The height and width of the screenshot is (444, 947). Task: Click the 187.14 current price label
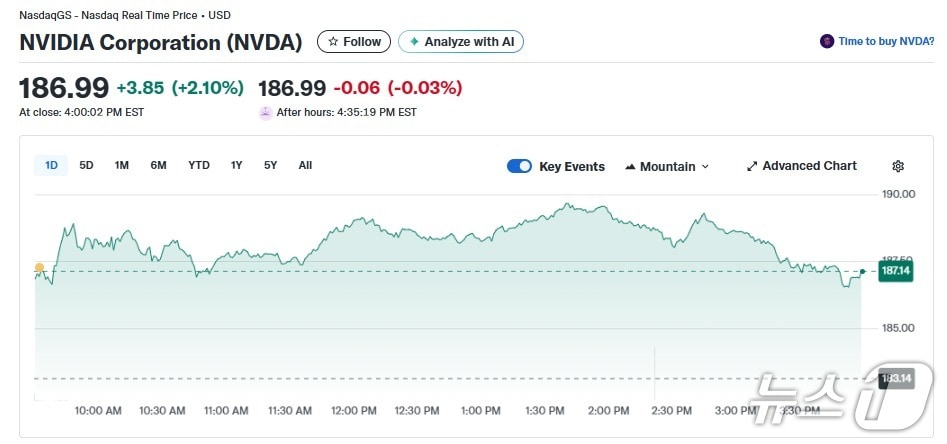[894, 271]
